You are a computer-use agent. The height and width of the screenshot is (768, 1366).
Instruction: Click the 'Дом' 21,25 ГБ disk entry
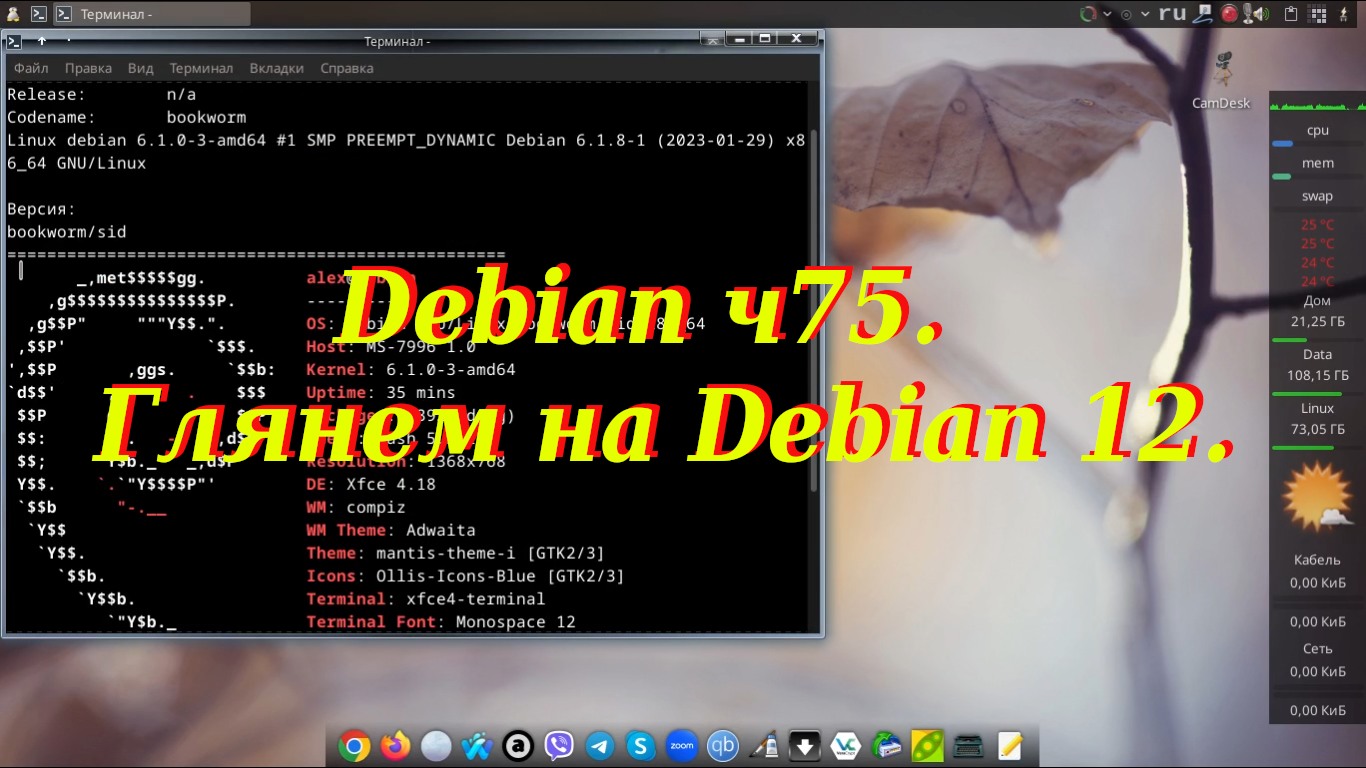pyautogui.click(x=1317, y=311)
